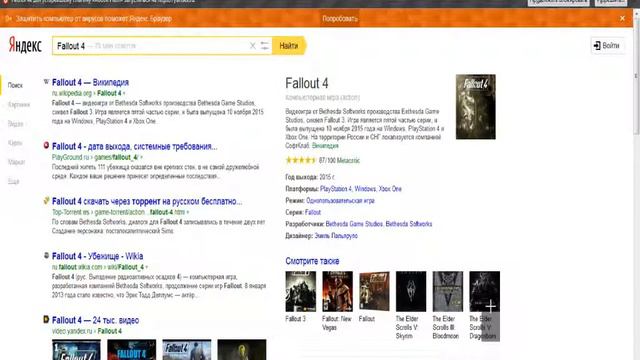Expand arrow after Top-Torrent URL
This screenshot has height=360, width=640.
point(187,212)
